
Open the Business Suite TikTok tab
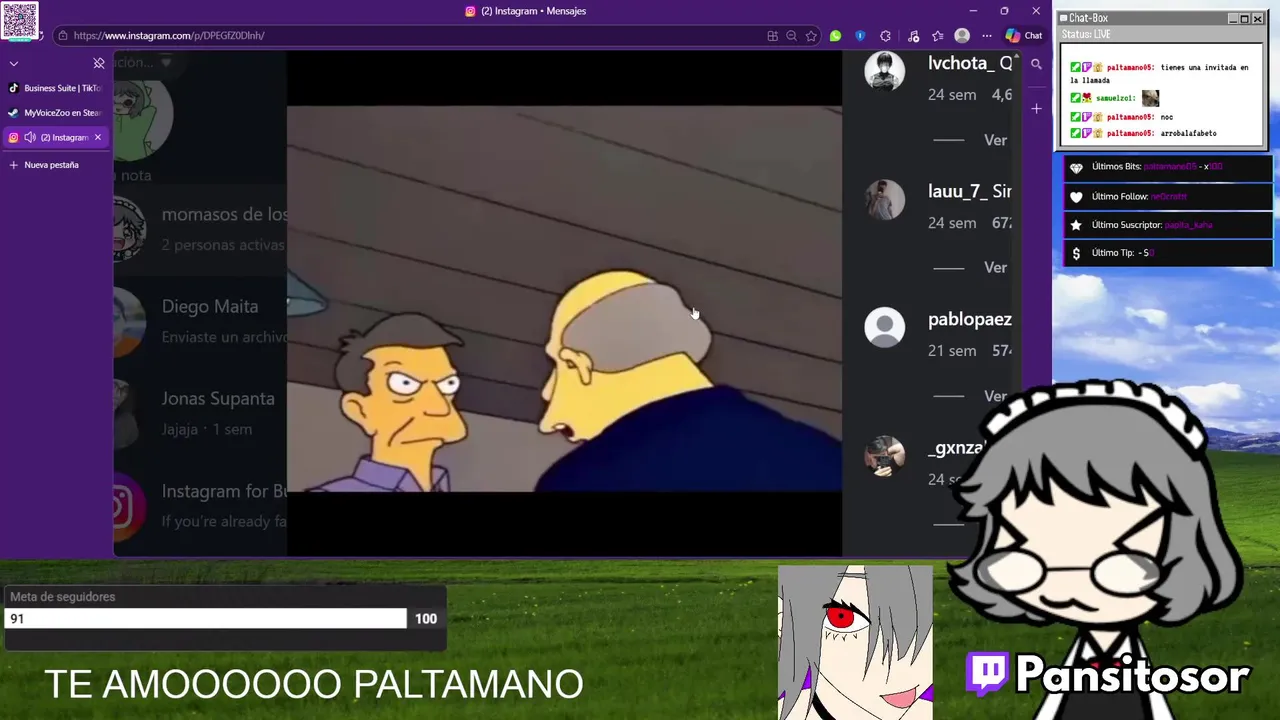point(57,88)
